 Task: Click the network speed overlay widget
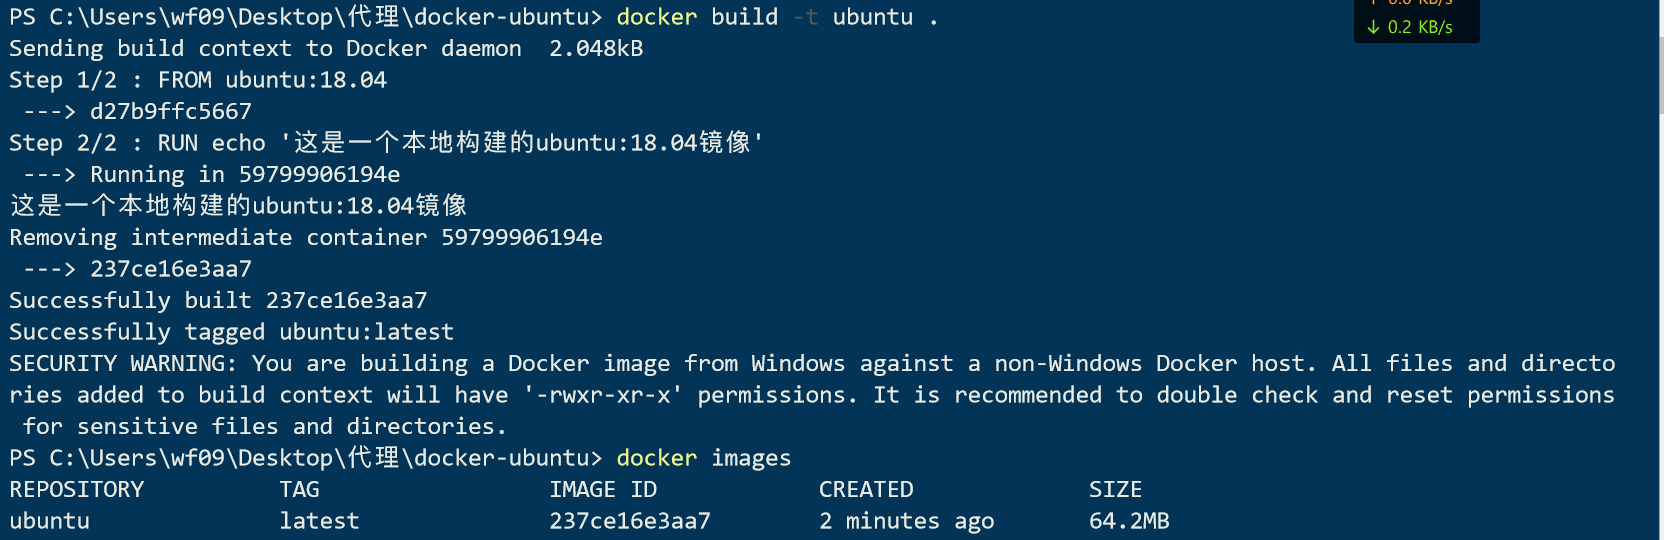click(1416, 18)
